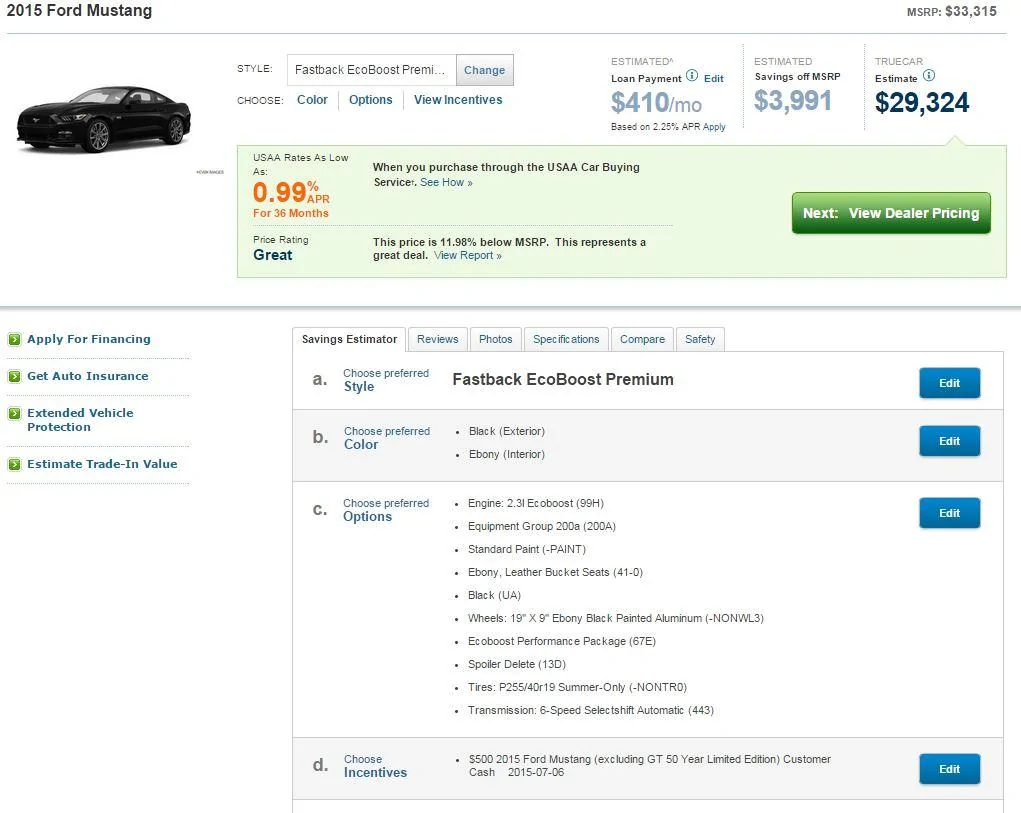Open the View Incentives link

tap(458, 100)
